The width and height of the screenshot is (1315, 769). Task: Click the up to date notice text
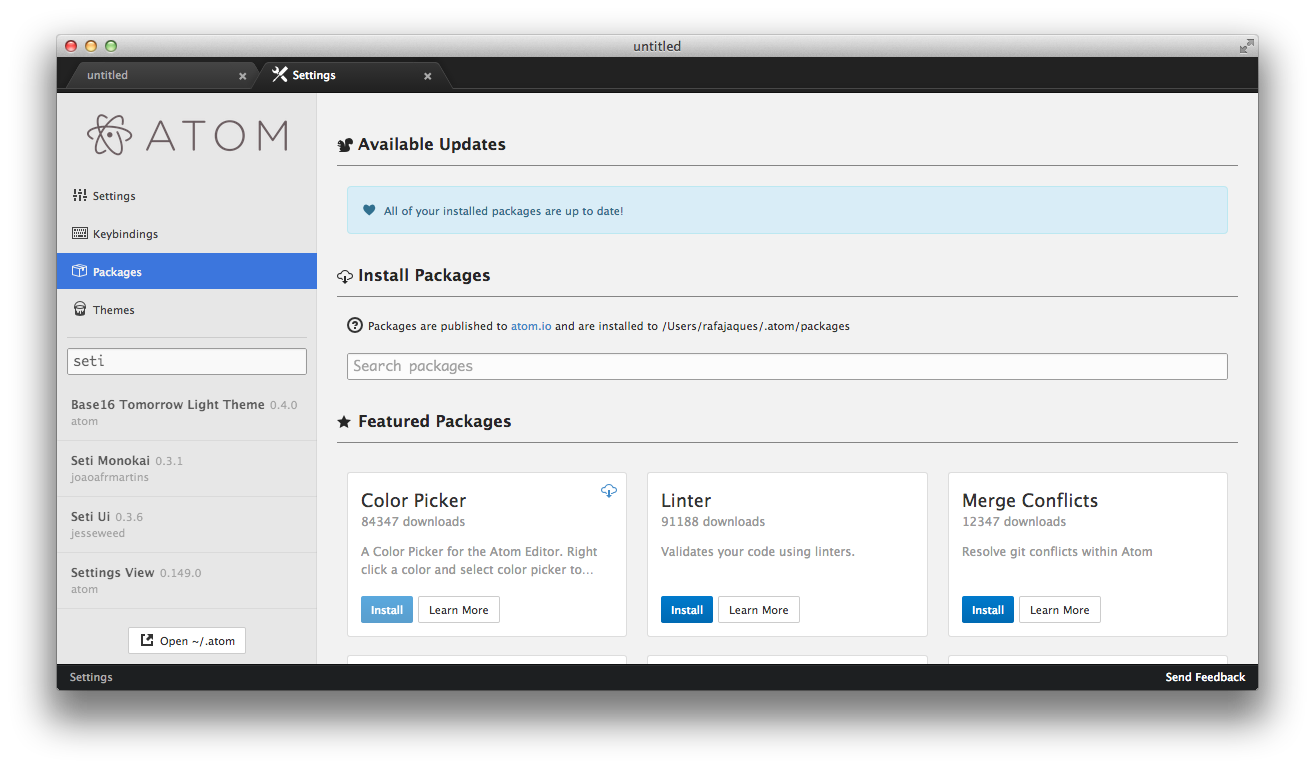(503, 211)
